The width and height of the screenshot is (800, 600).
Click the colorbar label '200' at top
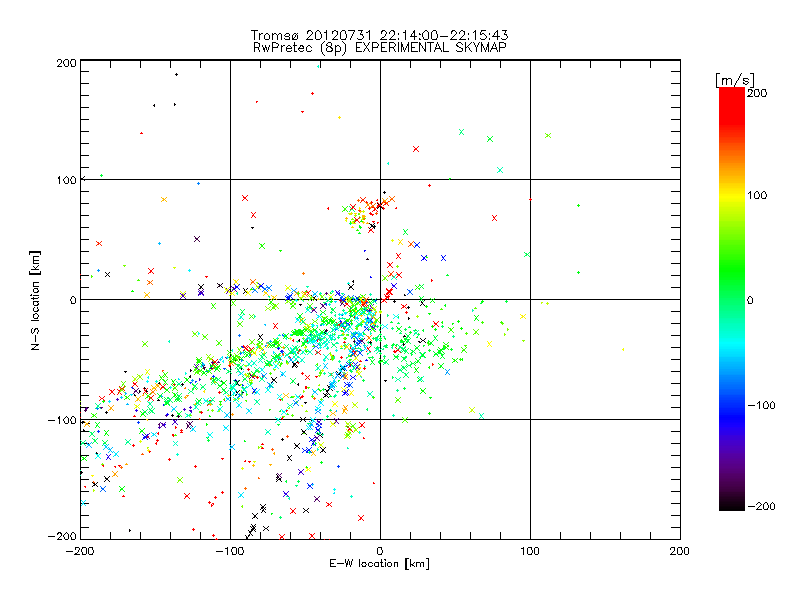click(757, 93)
